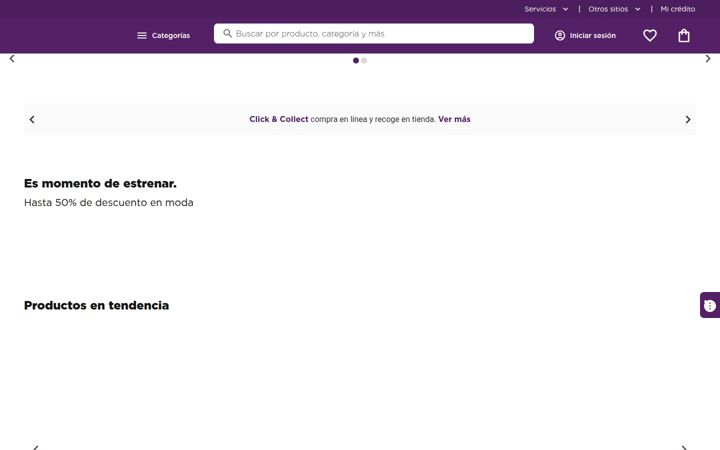The image size is (720, 450).
Task: Expand the Servicios dropdown
Action: [546, 9]
